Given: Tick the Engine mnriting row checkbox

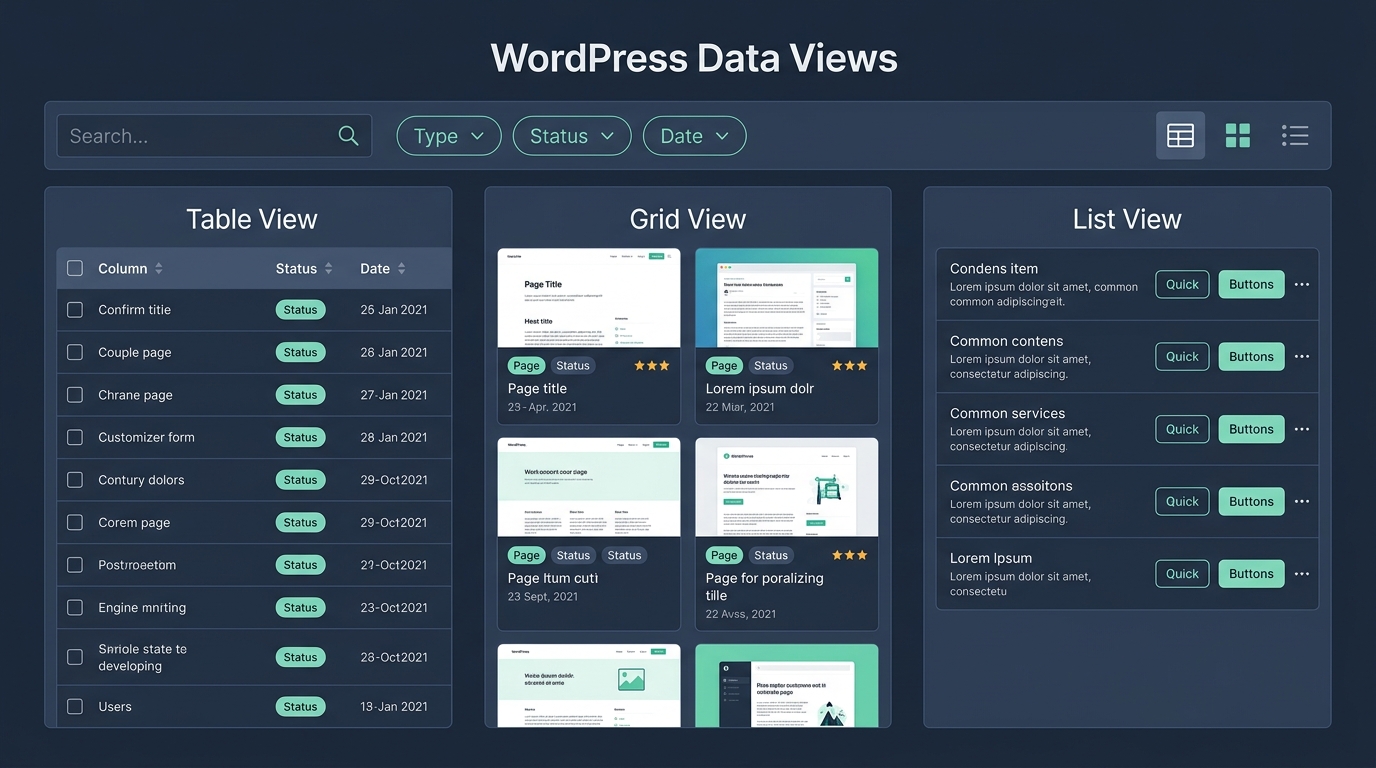Looking at the screenshot, I should (x=75, y=607).
